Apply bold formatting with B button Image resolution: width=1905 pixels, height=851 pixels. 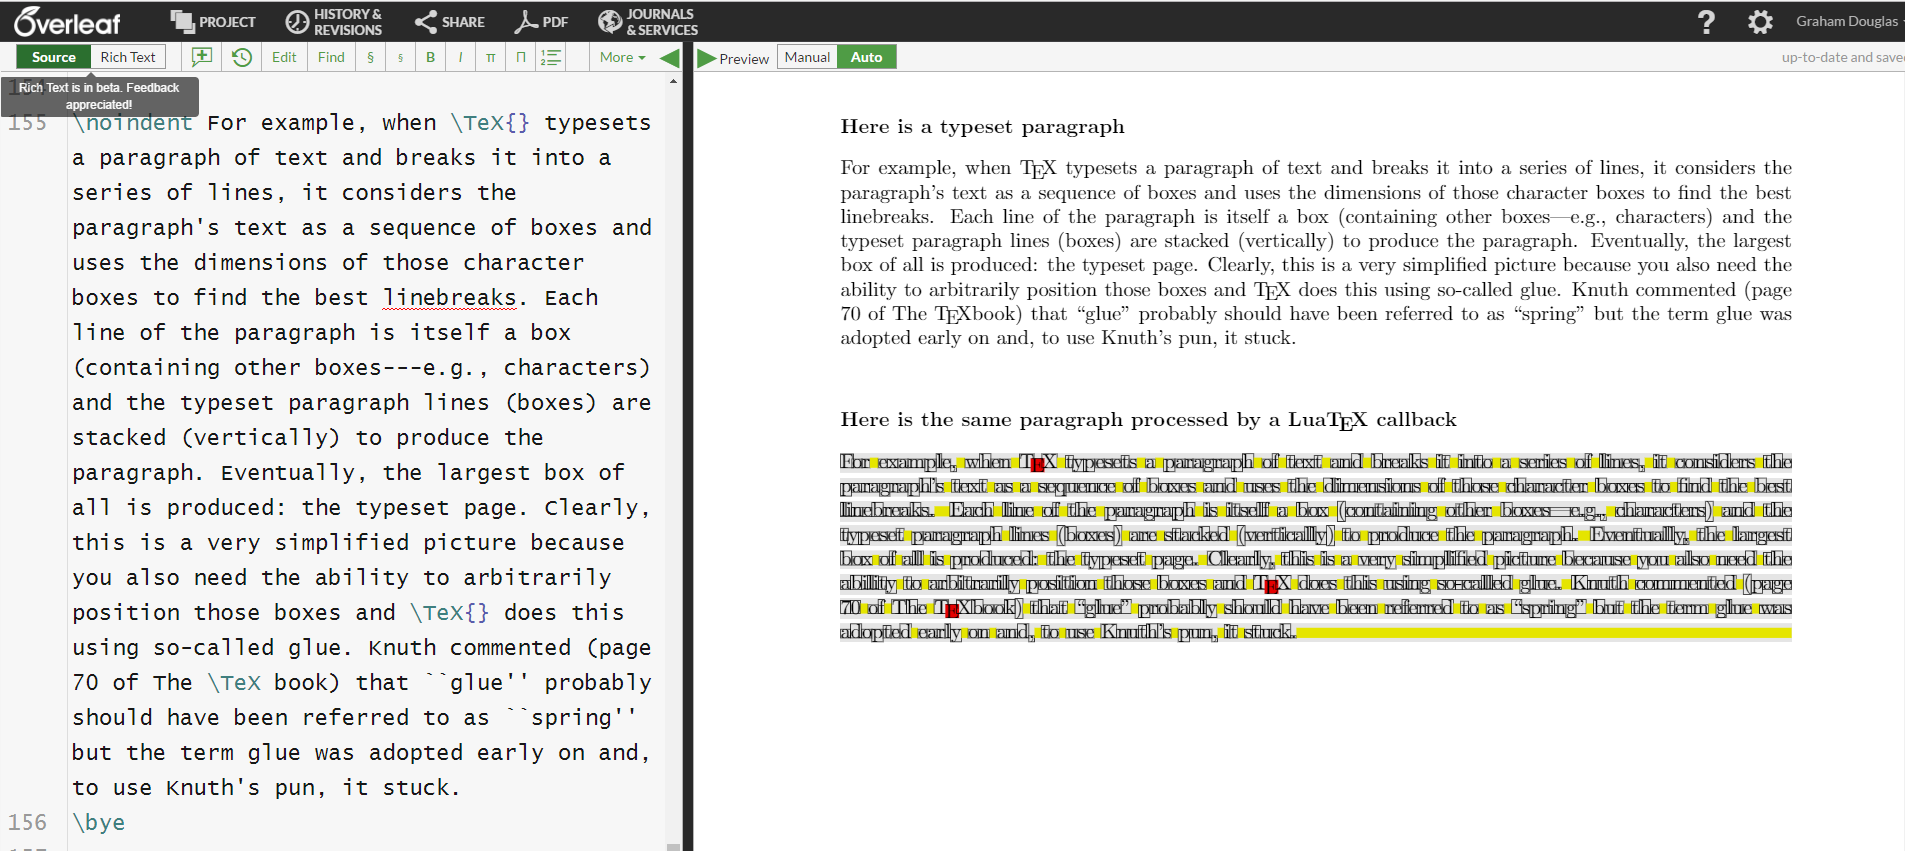pos(430,57)
